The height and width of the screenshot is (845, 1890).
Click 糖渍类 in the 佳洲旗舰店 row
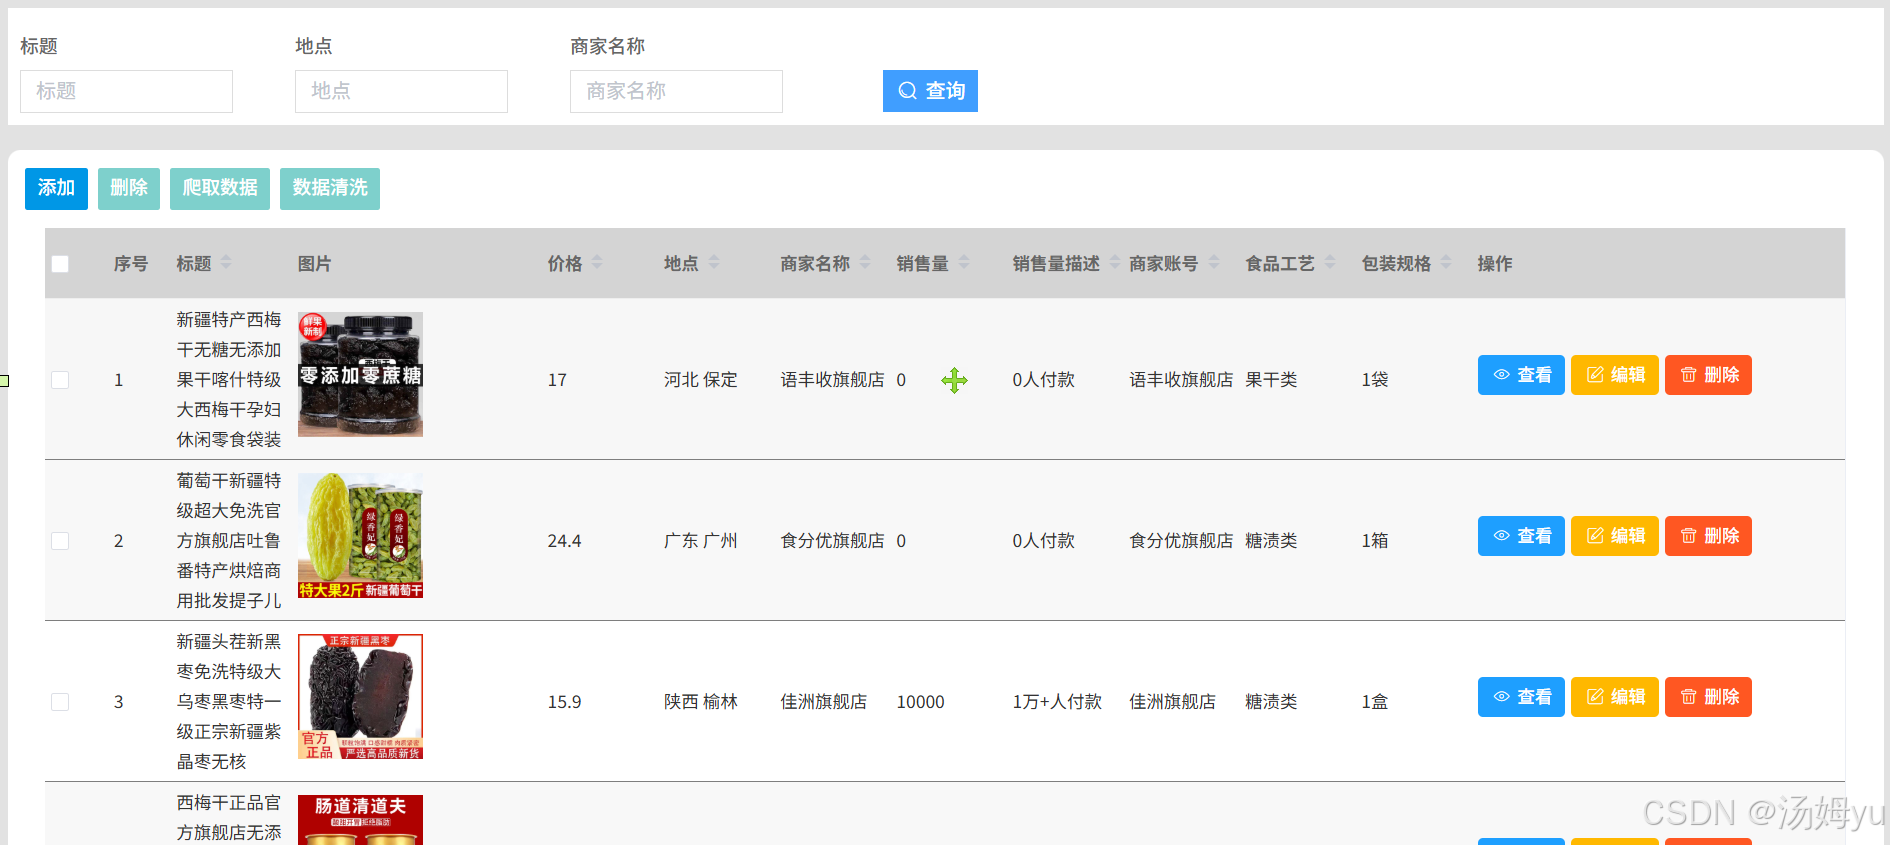coord(1271,702)
